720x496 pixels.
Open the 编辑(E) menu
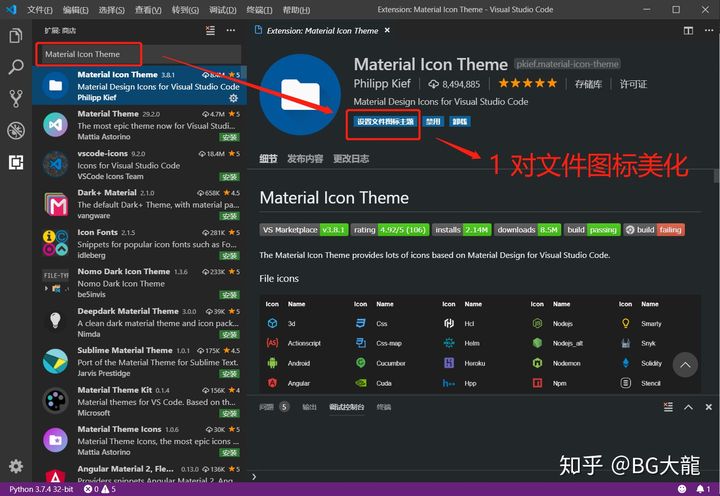(x=75, y=10)
